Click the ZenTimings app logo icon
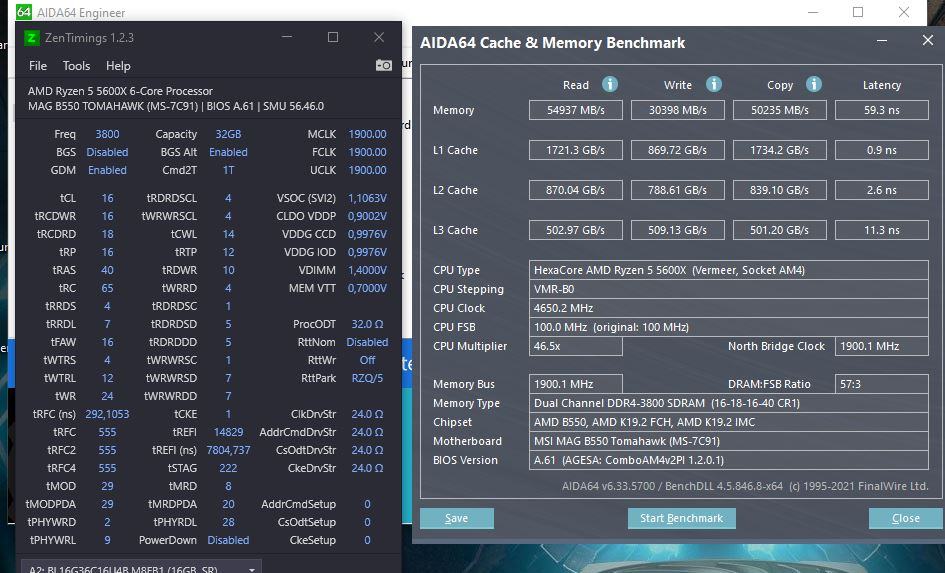This screenshot has width=945, height=573. coord(31,38)
